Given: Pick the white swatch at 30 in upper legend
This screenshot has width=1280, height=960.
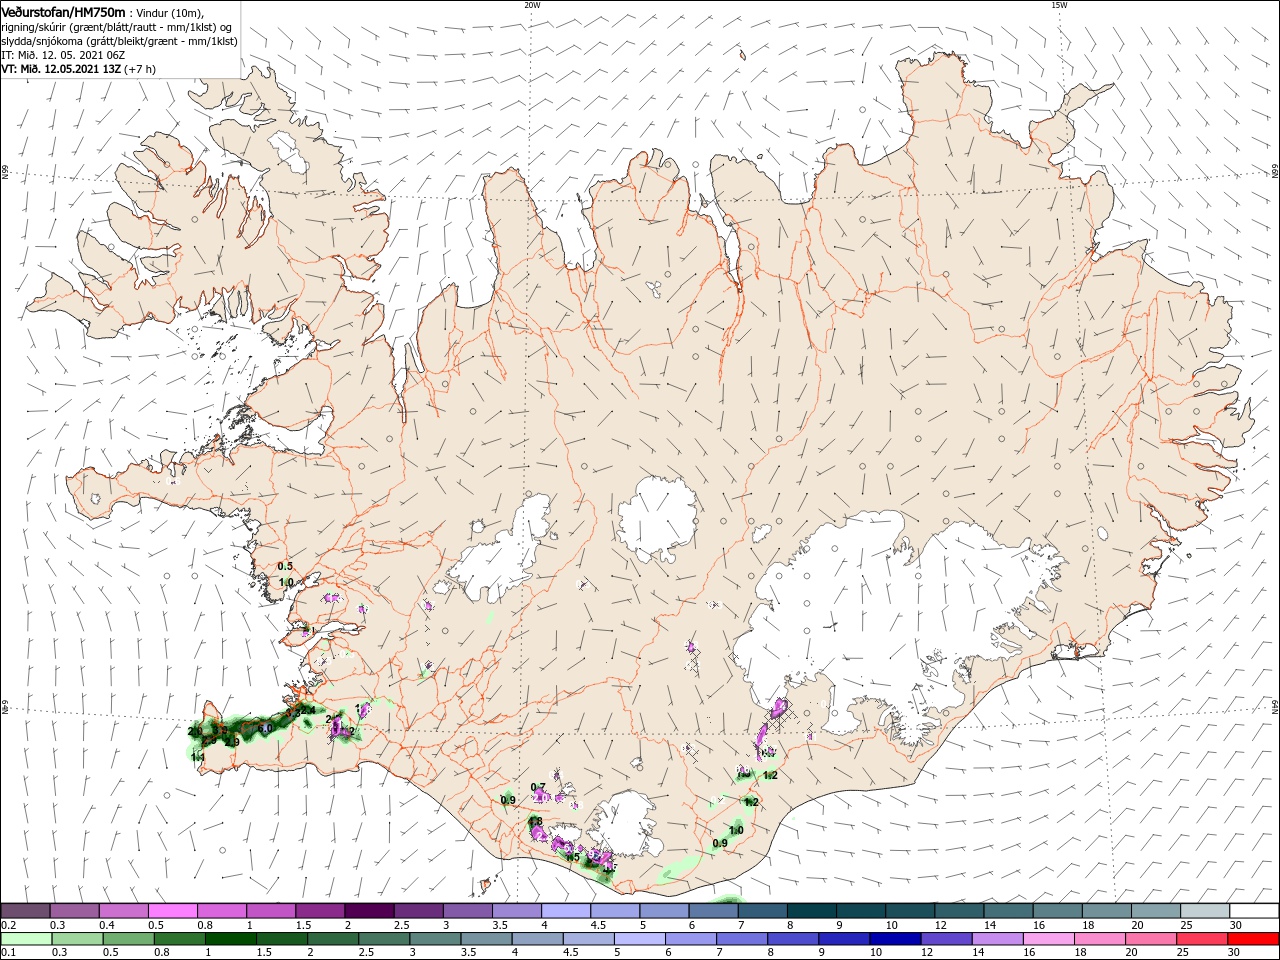Looking at the screenshot, I should coord(1254,911).
